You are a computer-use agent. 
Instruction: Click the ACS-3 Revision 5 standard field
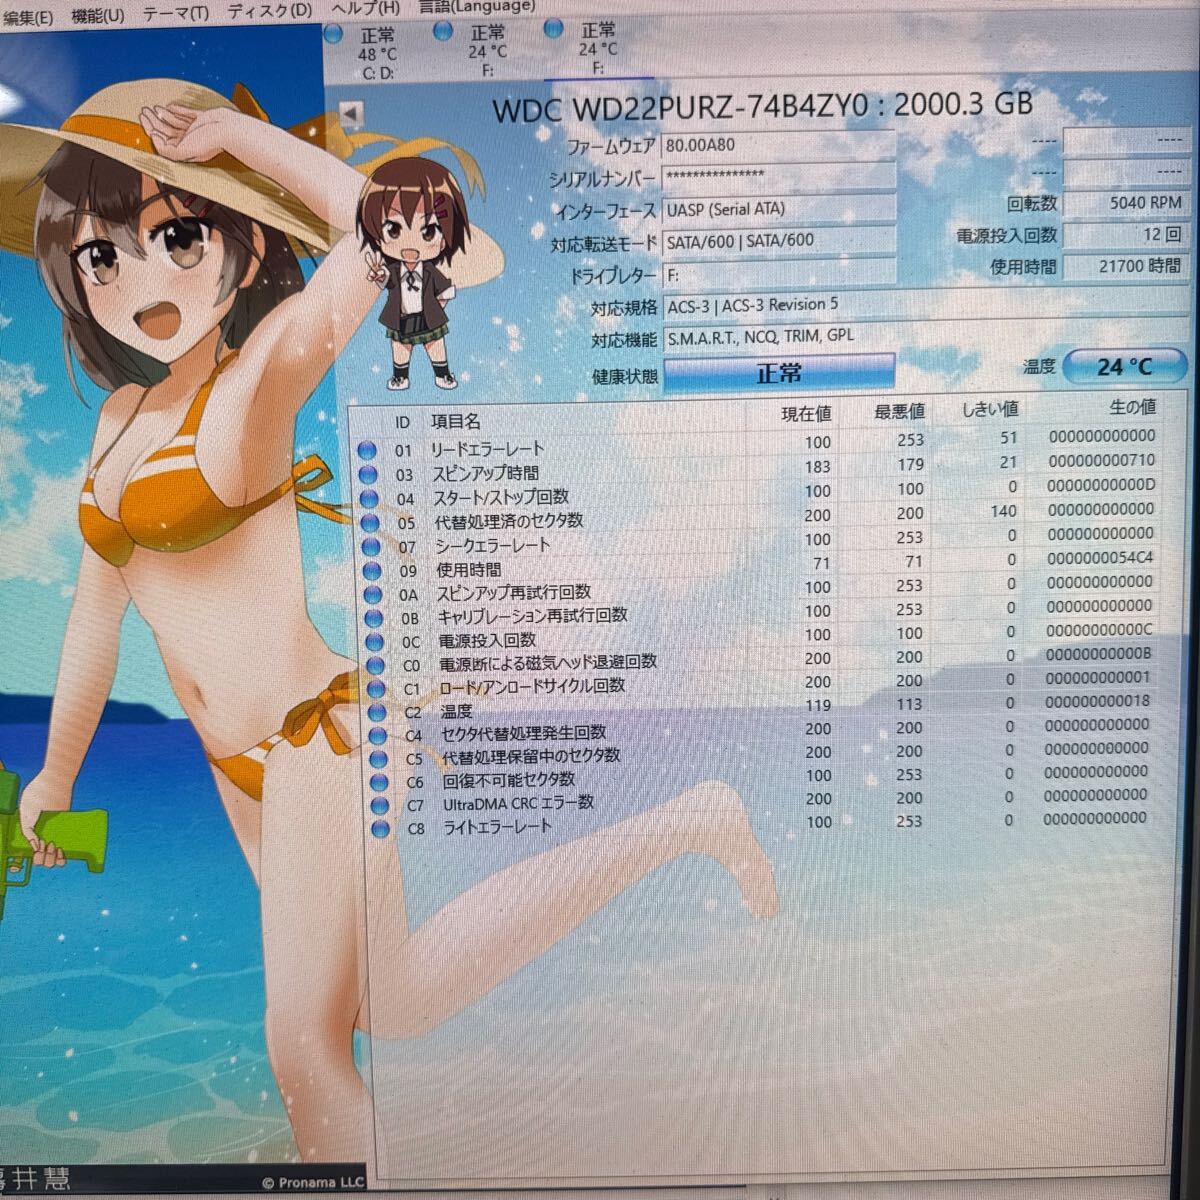pyautogui.click(x=925, y=305)
